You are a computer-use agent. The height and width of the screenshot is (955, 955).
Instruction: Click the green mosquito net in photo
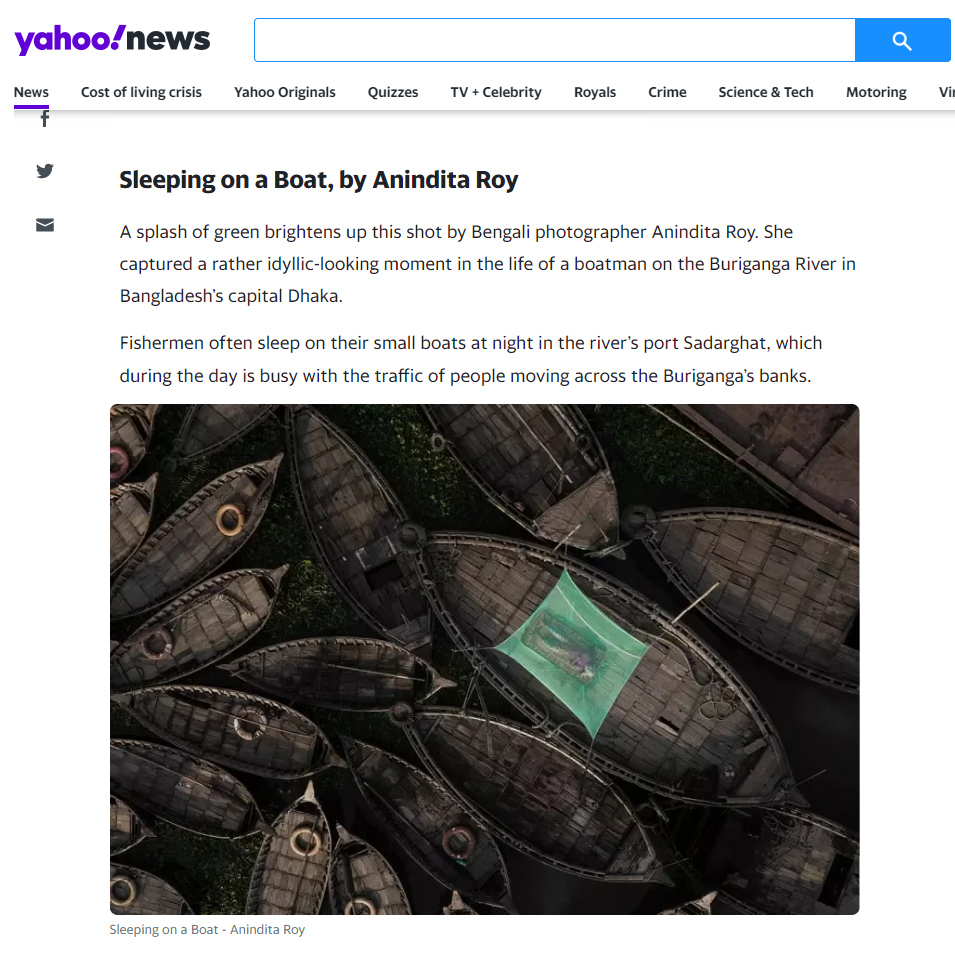click(x=570, y=652)
